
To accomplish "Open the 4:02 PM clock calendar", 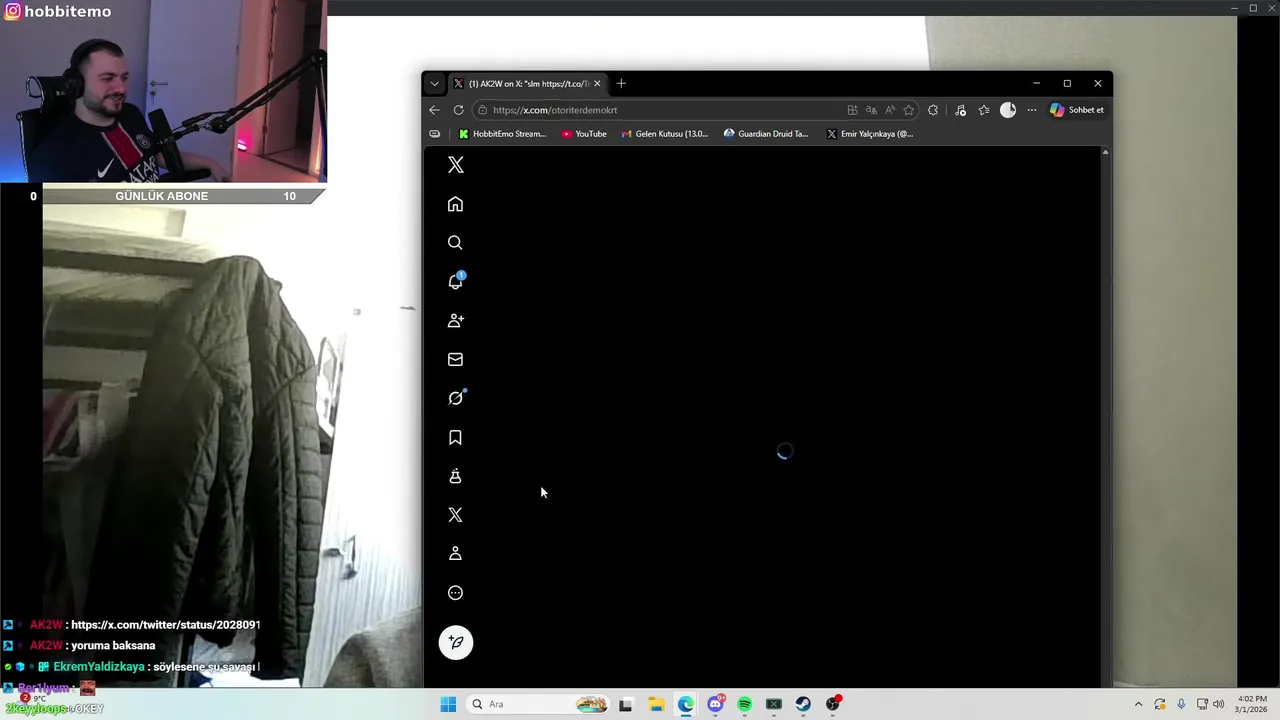I will coord(1252,704).
